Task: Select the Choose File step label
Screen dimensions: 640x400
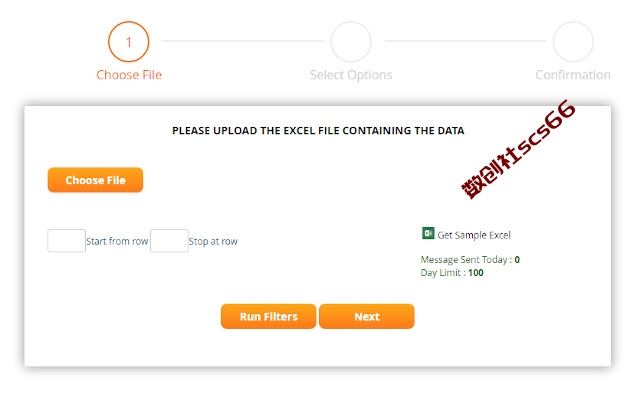Action: 129,75
